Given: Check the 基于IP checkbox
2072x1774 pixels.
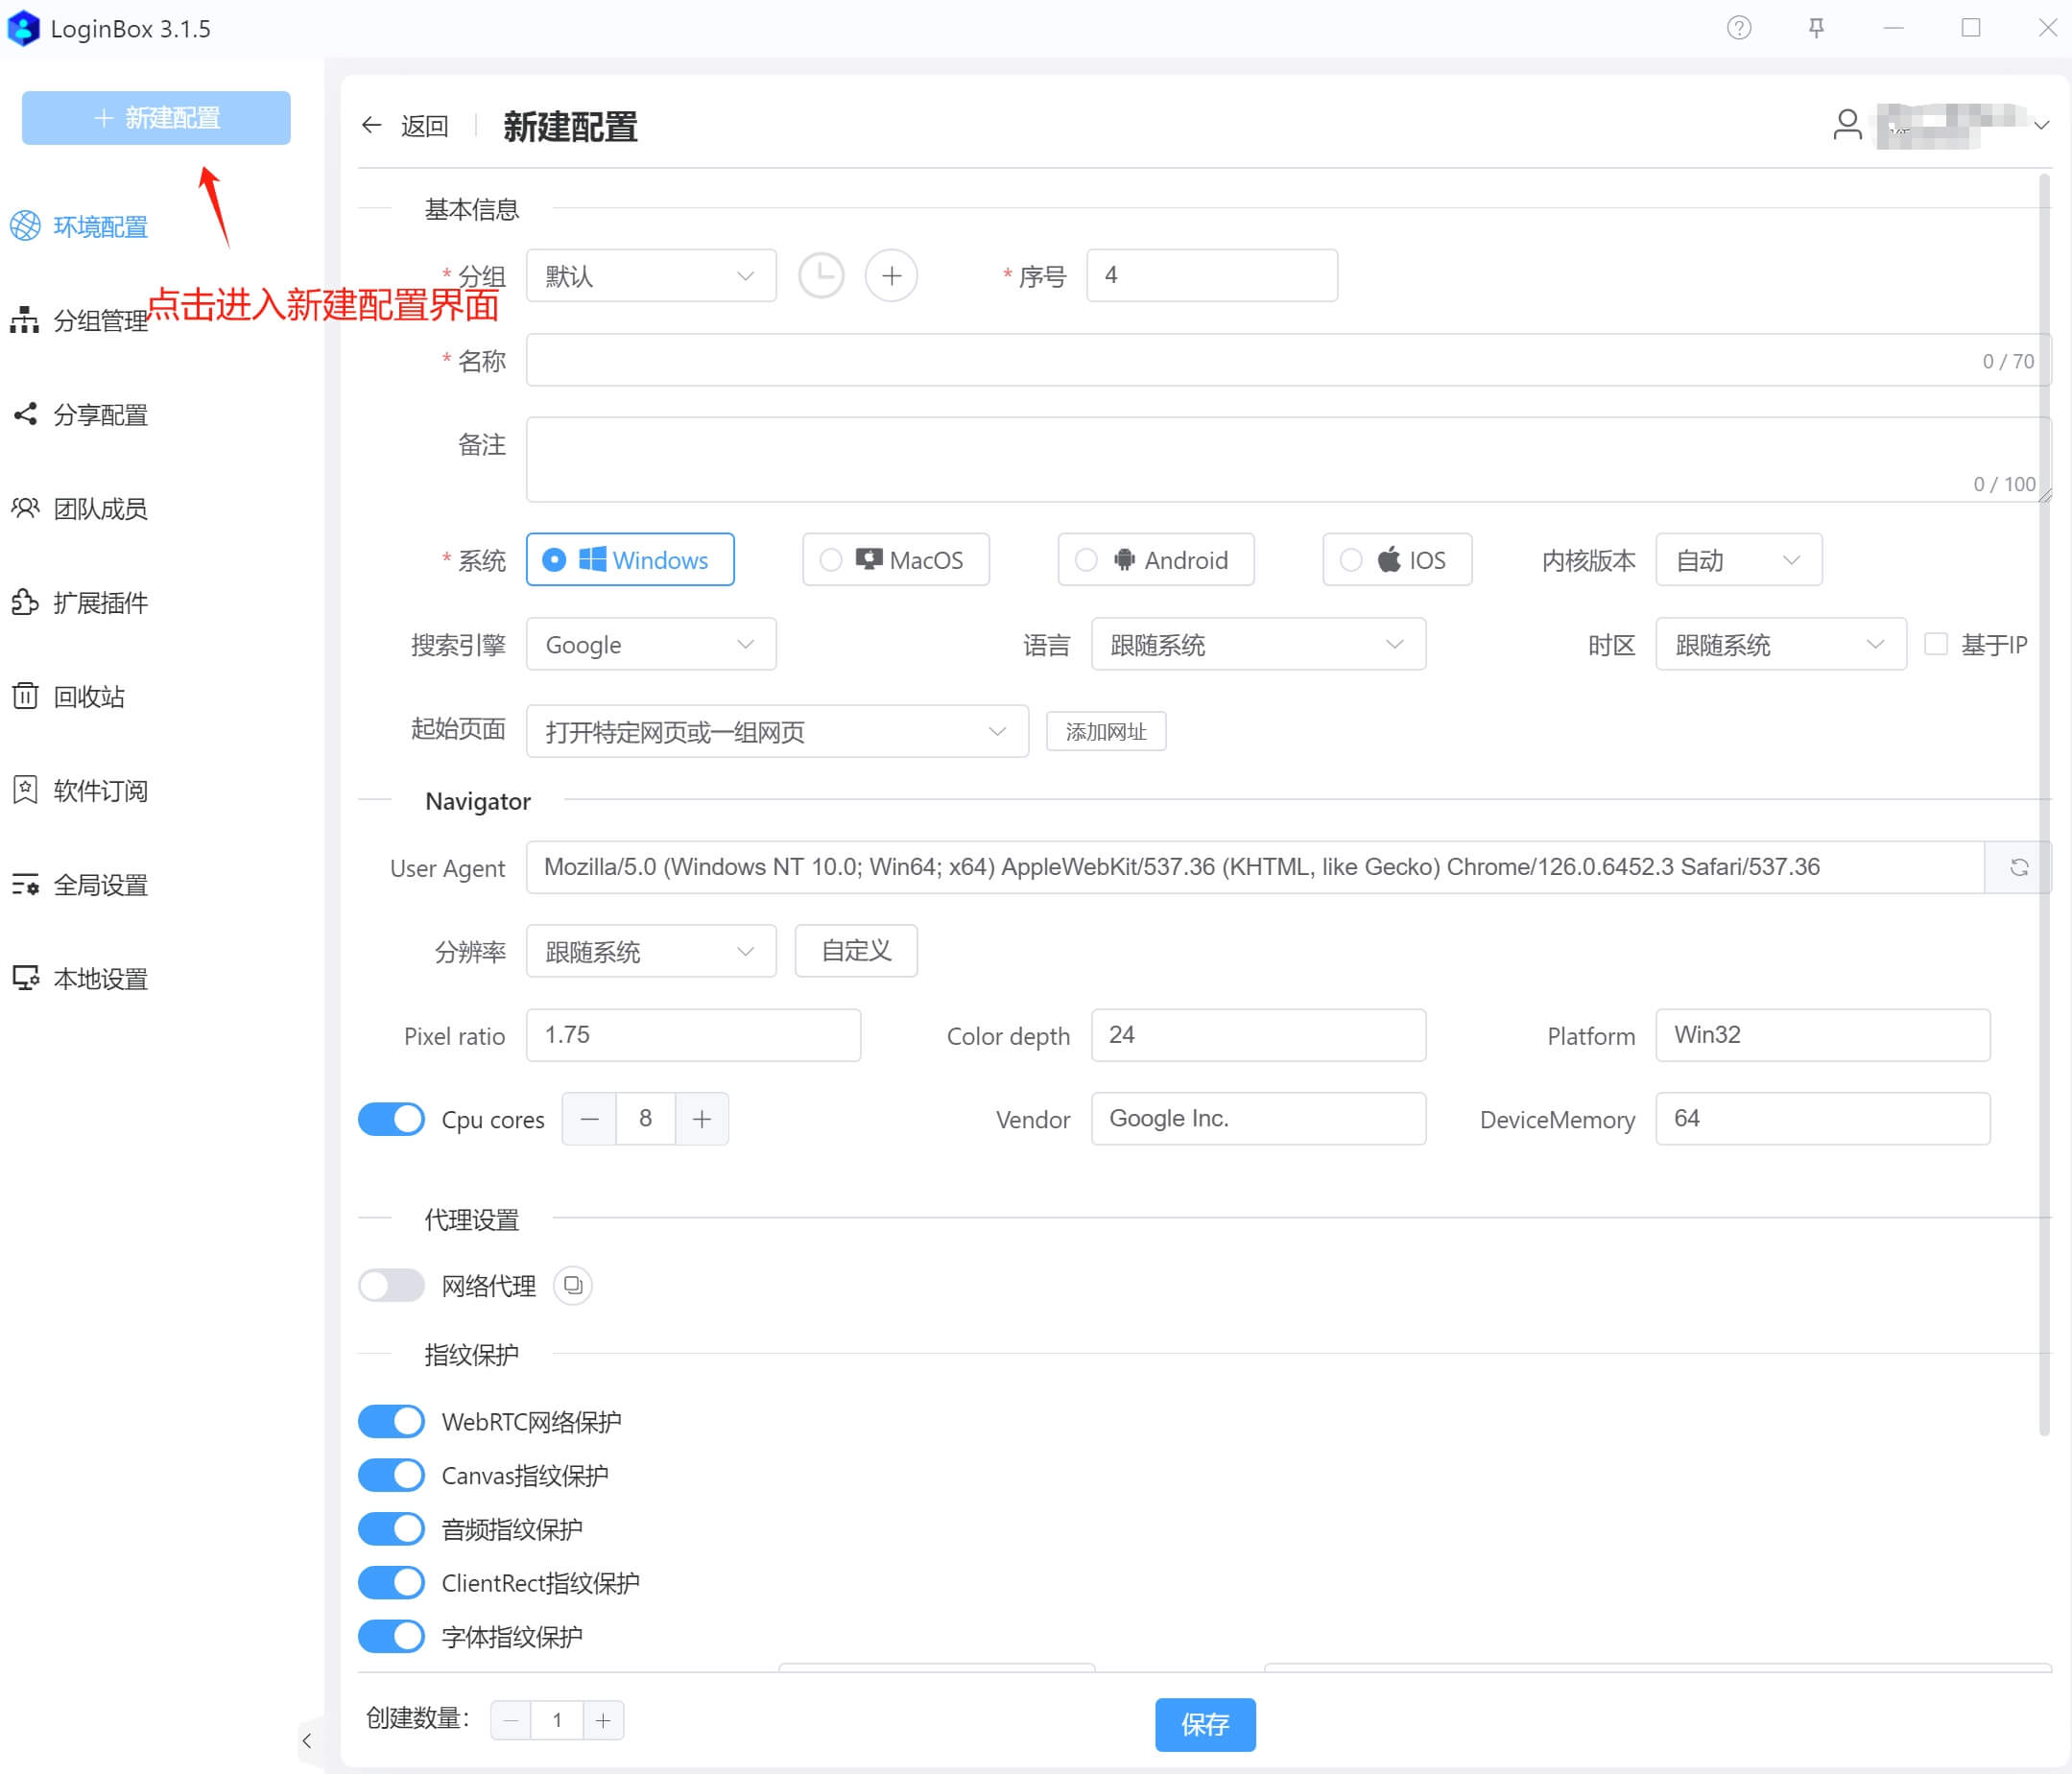Looking at the screenshot, I should [x=1936, y=644].
